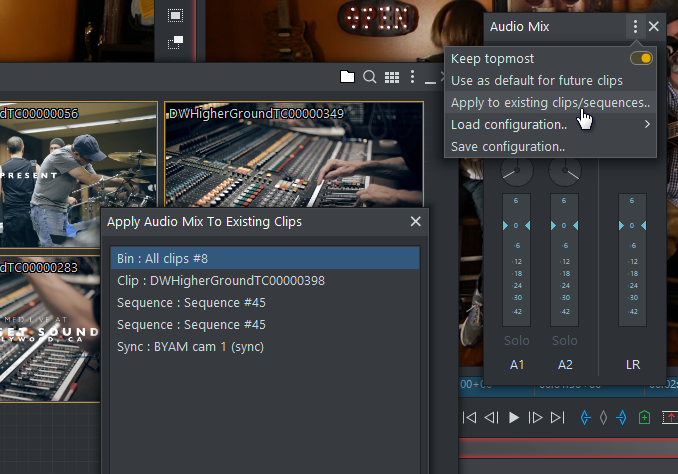Screen dimensions: 678x474
Task: Click the A2 fader level handle
Action: tap(564, 225)
